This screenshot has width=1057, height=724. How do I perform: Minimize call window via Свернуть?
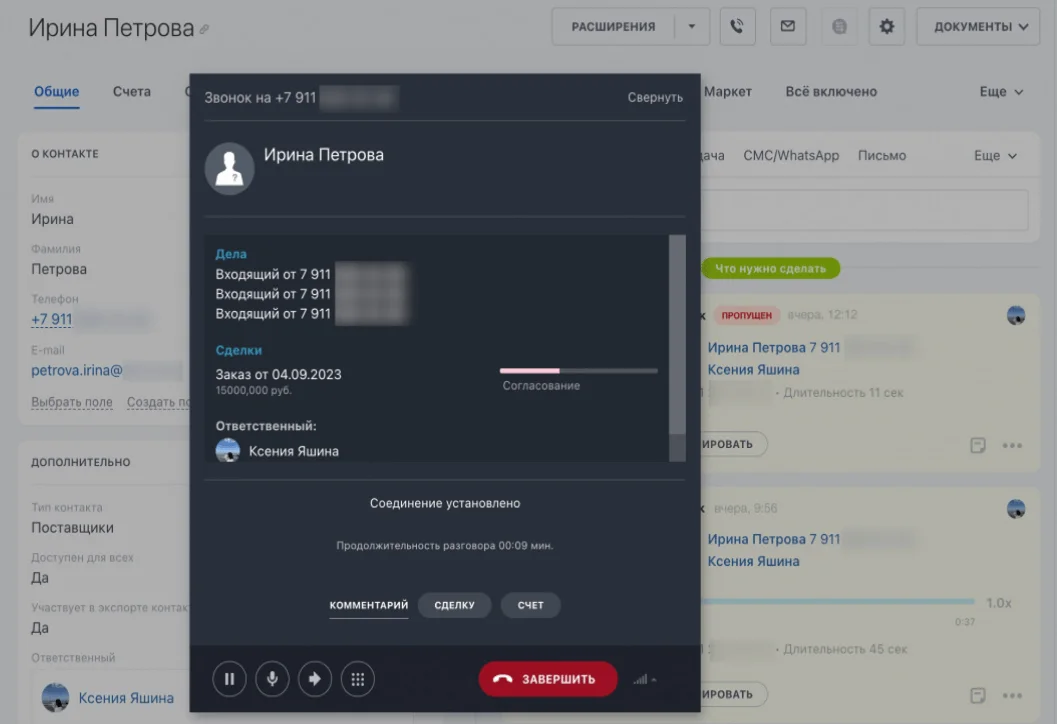point(655,97)
